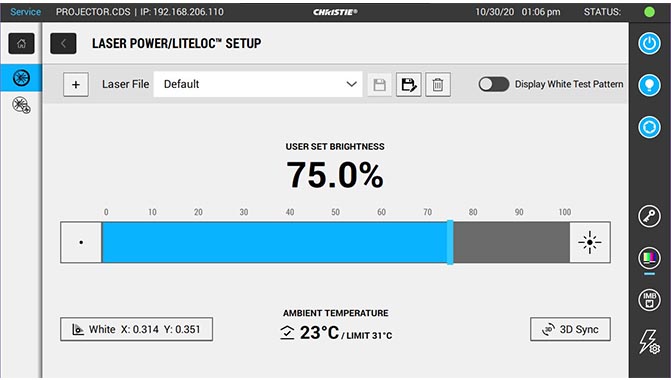Open the second laser settings sidebar icon
This screenshot has height=380, width=671.
21,105
